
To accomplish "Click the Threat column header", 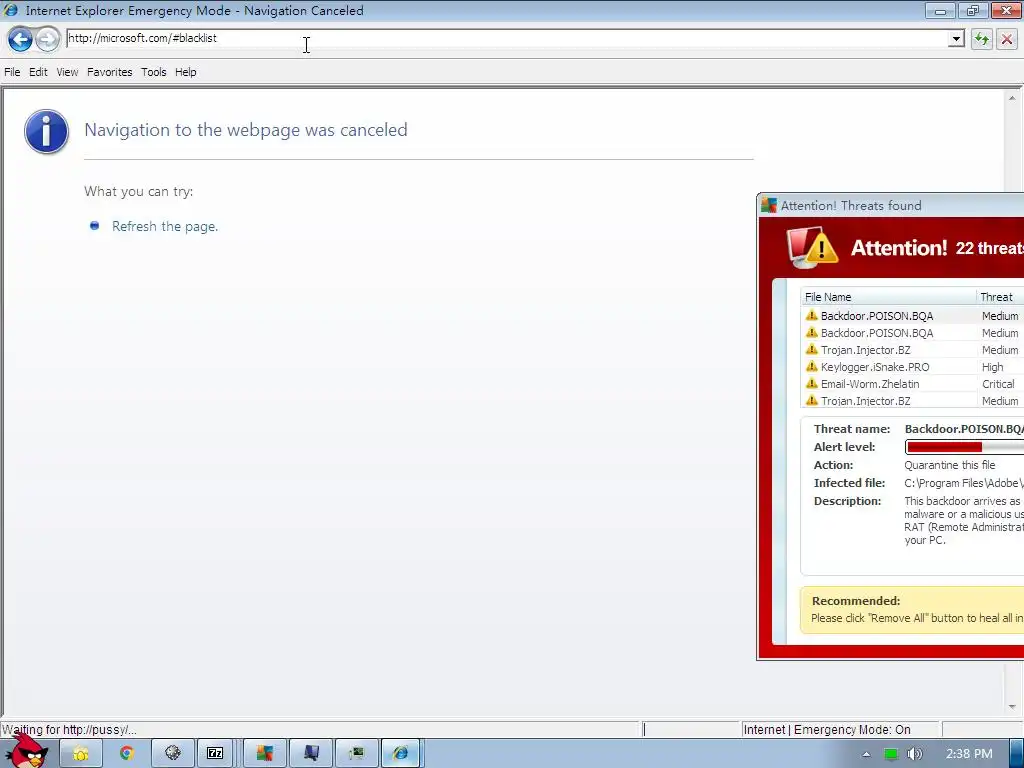I will [1000, 297].
